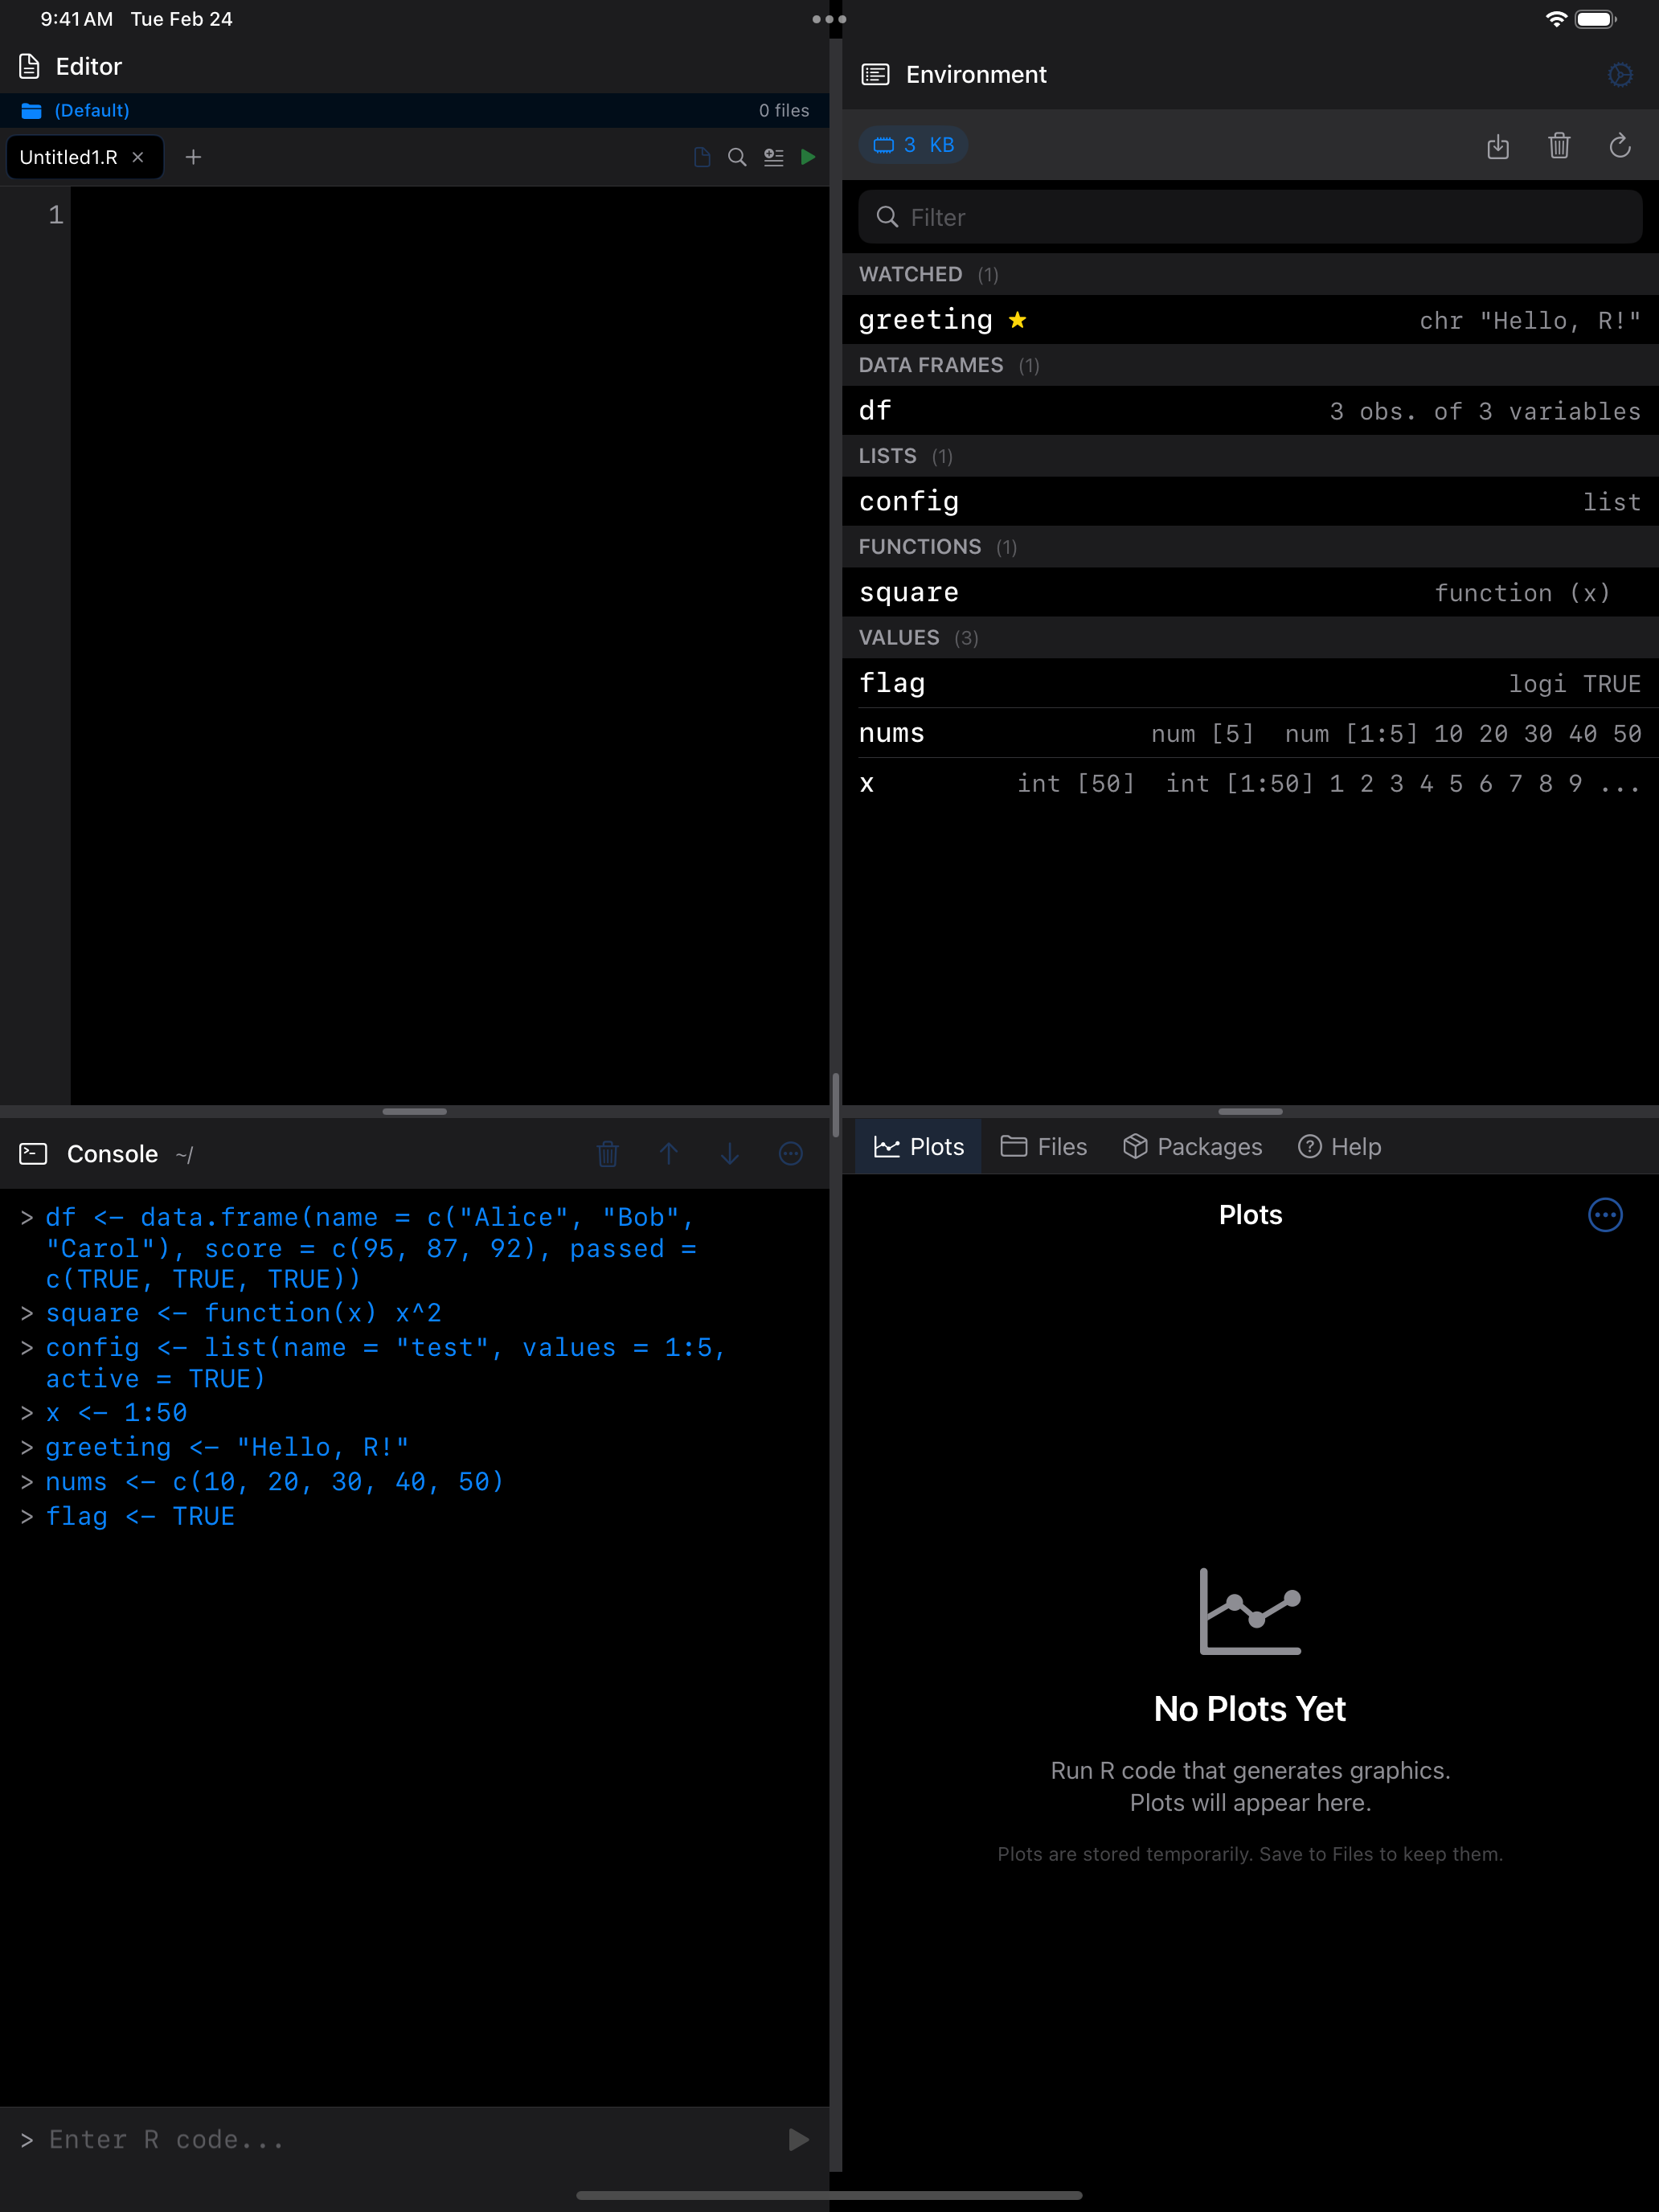Switch to the Packages tab

[x=1192, y=1146]
